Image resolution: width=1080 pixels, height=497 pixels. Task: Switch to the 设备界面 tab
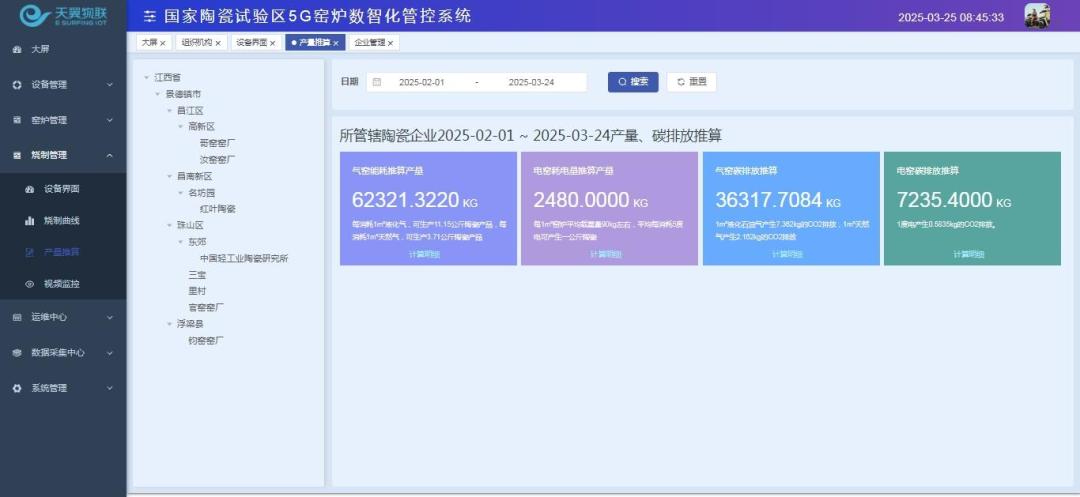pyautogui.click(x=251, y=43)
